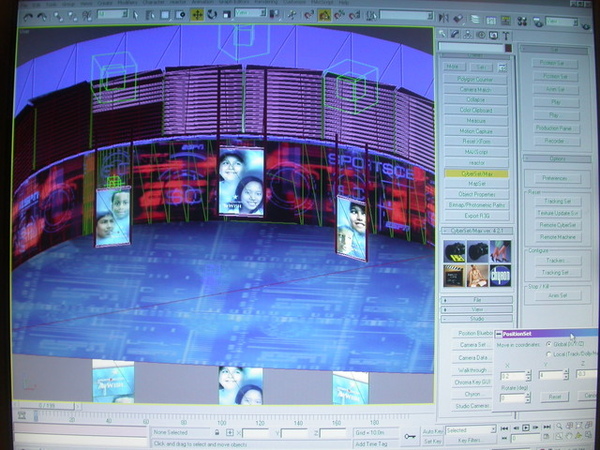Collapse the CyberSet/Max version rollout header
The height and width of the screenshot is (450, 600).
(x=477, y=231)
